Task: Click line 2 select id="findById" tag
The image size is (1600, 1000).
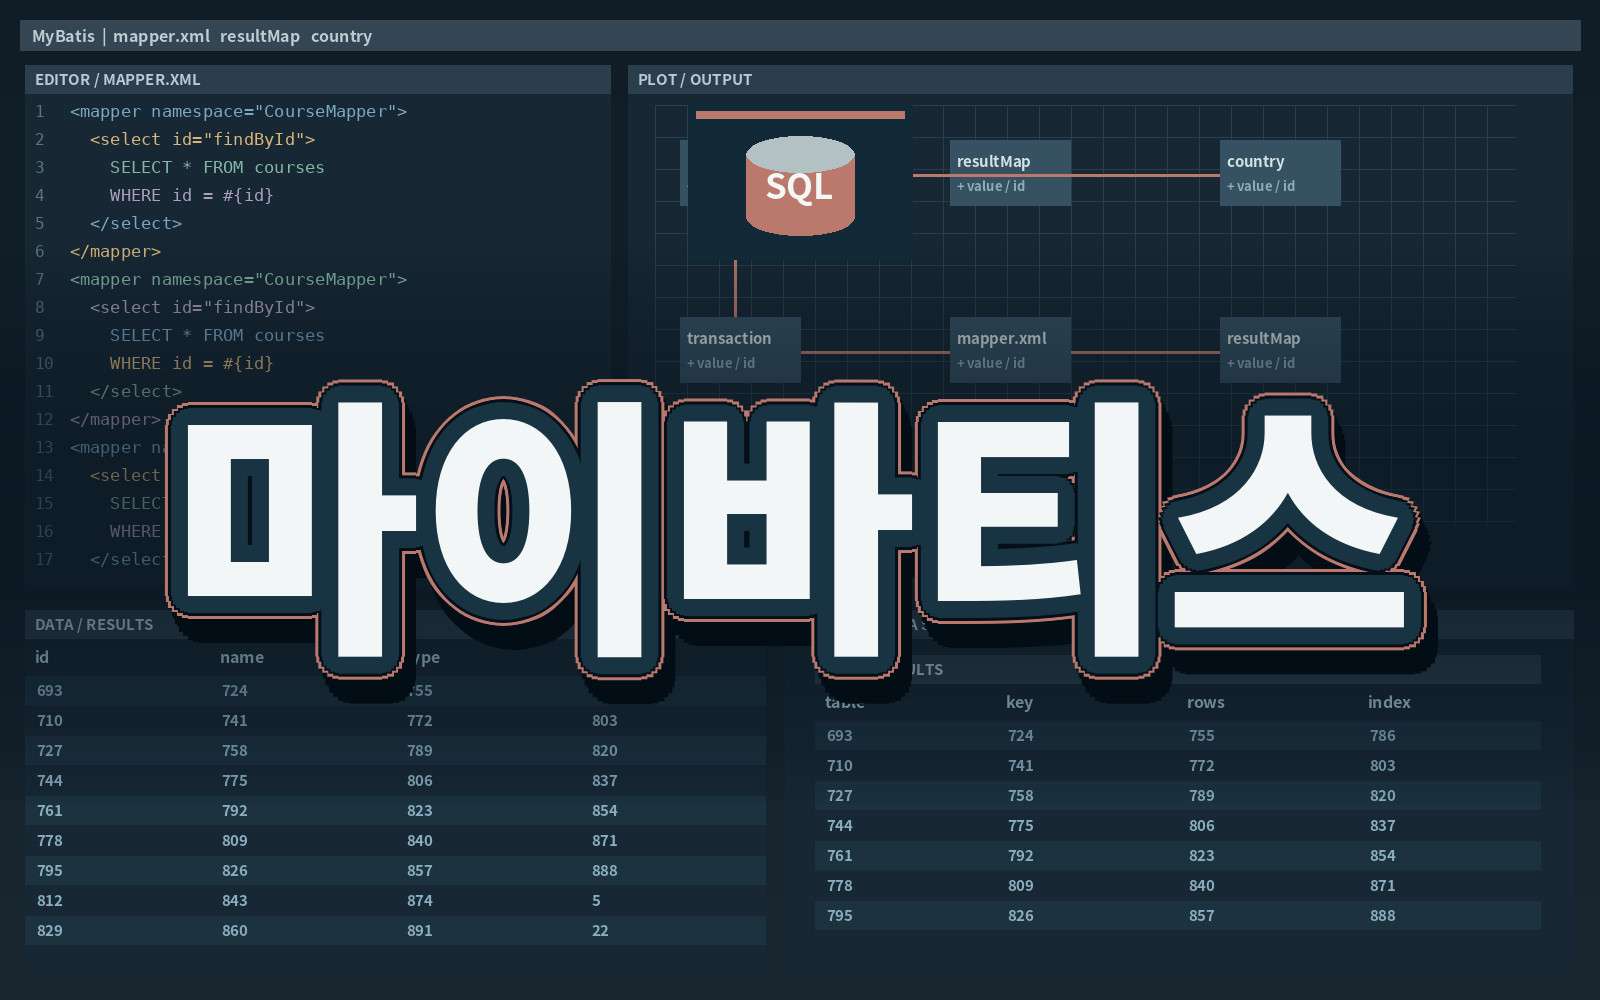Action: tap(202, 139)
